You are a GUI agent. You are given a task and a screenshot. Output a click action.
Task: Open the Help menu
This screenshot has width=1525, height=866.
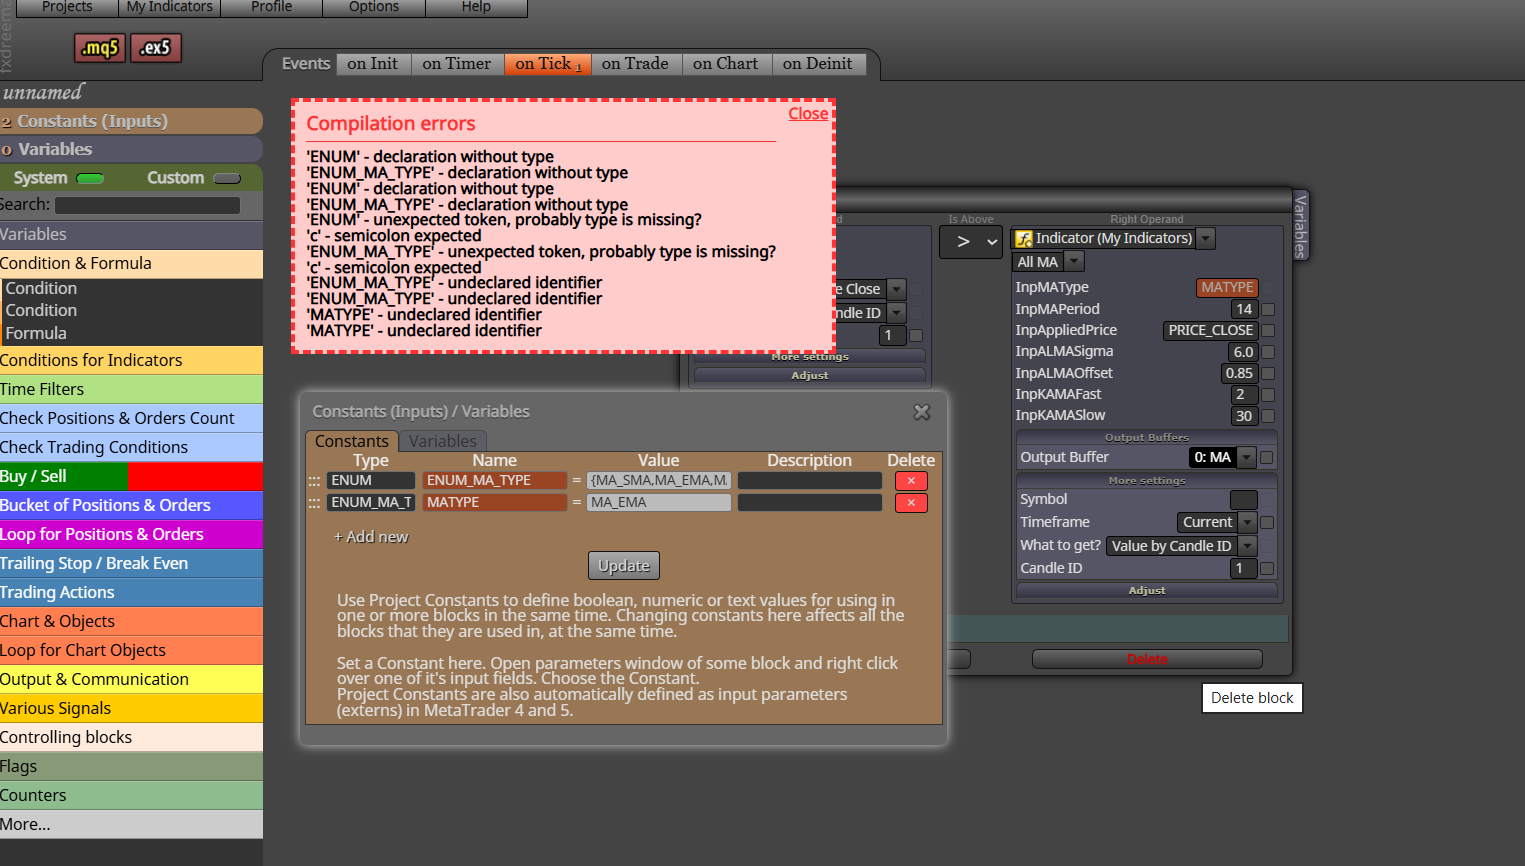[x=476, y=7]
